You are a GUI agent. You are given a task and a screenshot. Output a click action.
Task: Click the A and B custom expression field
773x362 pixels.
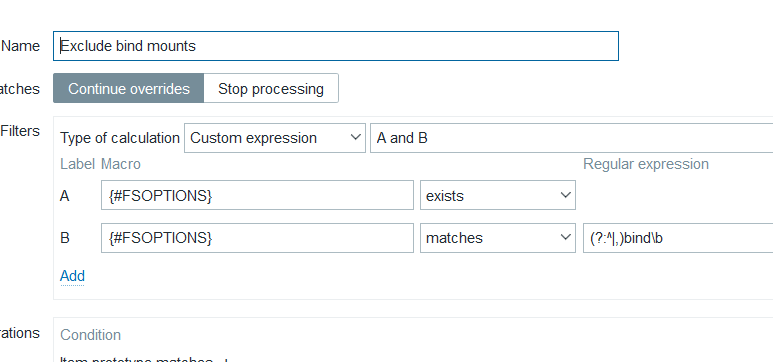[x=571, y=138]
